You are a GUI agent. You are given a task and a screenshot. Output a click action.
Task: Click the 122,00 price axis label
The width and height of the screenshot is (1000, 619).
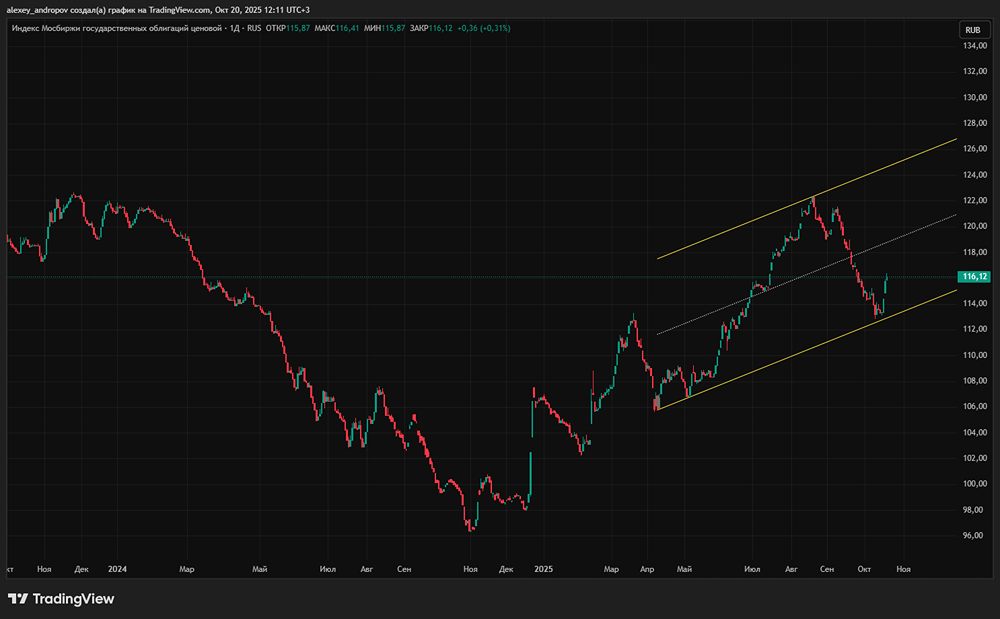[x=975, y=200]
